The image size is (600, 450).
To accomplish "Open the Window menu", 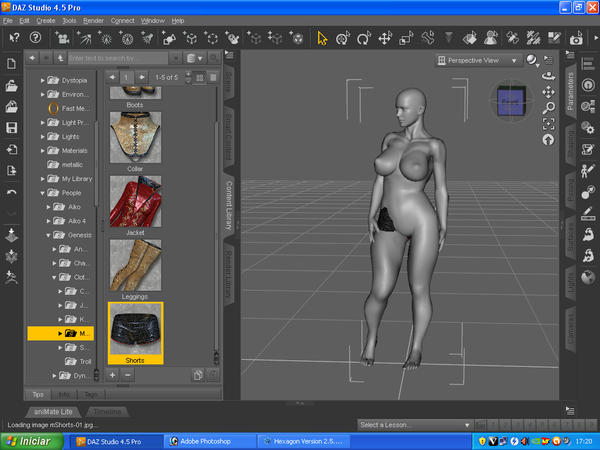I will pyautogui.click(x=152, y=21).
